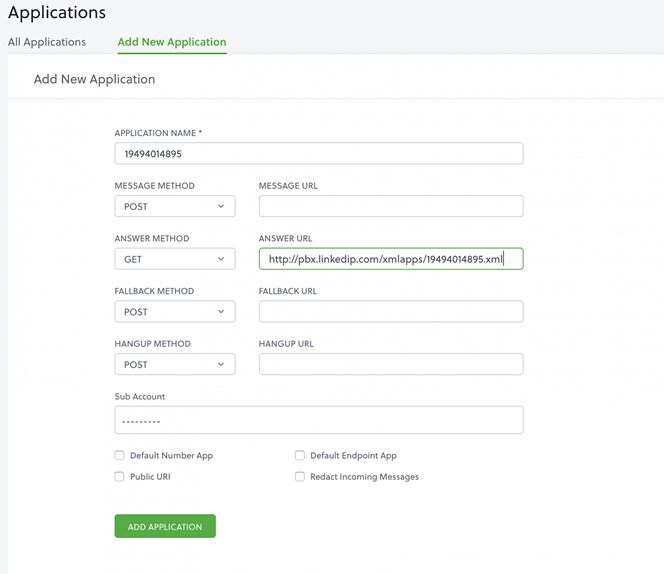Expand the Fallback Method dropdown
The height and width of the screenshot is (574, 664).
click(174, 311)
